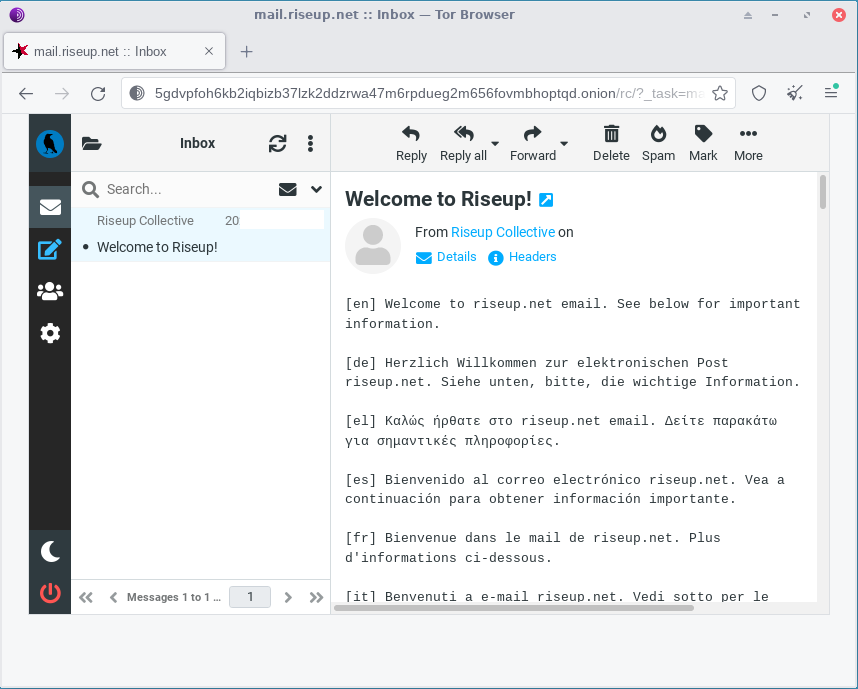Delete the message with trash icon
The width and height of the screenshot is (858, 689).
coord(611,143)
